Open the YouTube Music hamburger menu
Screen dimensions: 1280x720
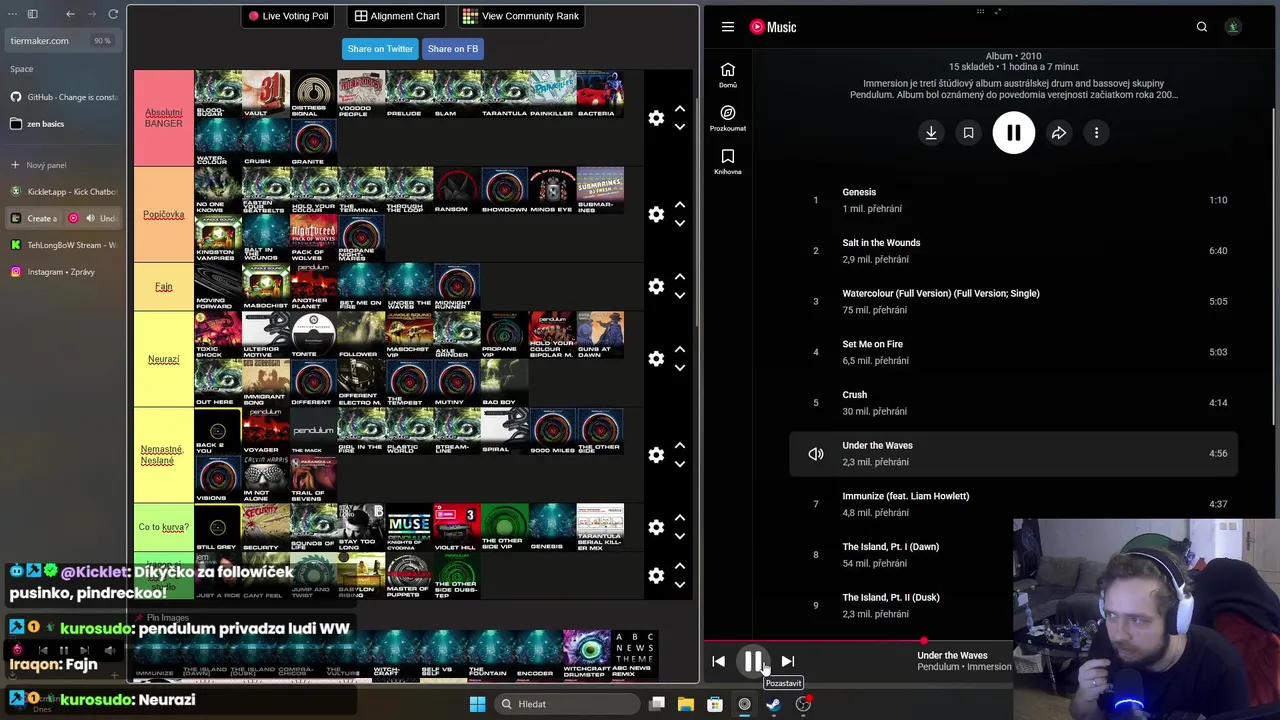pos(728,27)
